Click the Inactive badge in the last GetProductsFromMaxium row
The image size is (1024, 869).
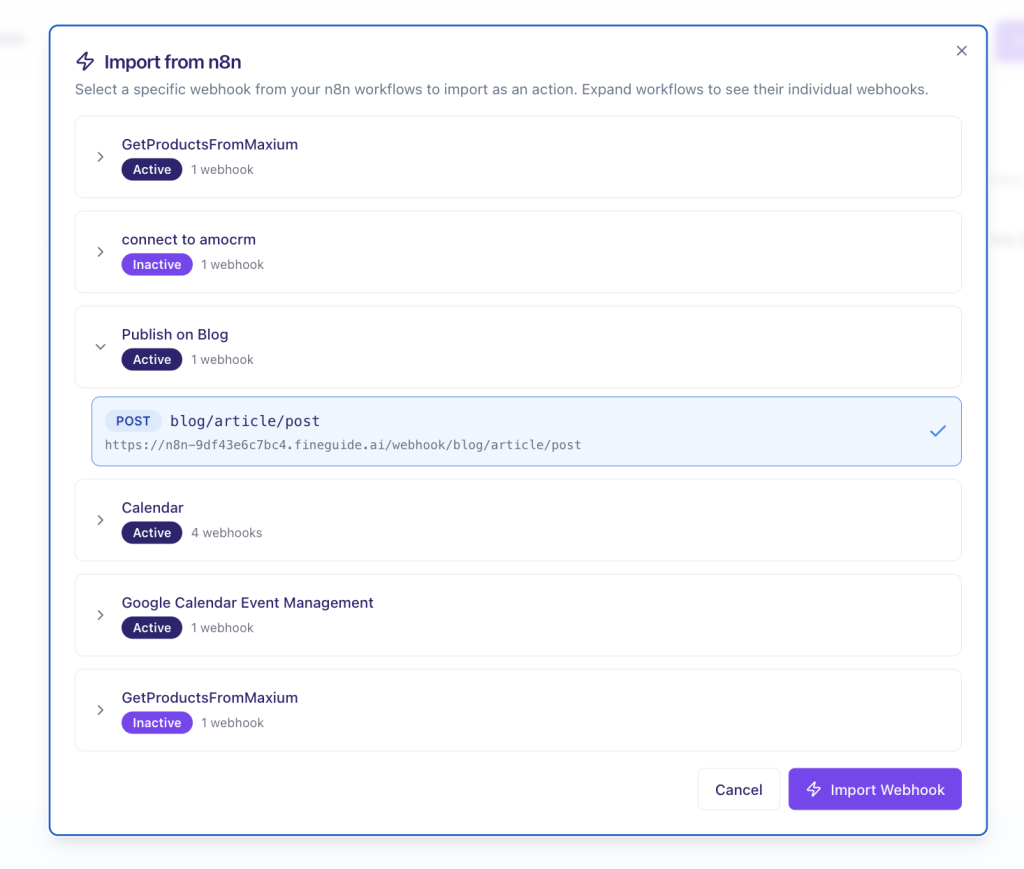tap(157, 723)
